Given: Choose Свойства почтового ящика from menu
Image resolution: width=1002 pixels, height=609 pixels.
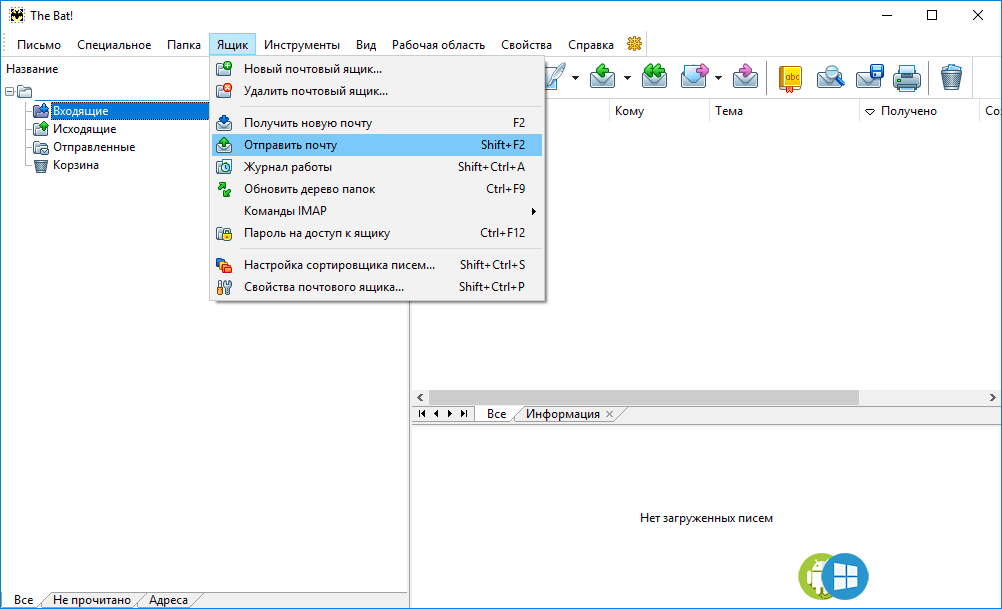Looking at the screenshot, I should click(x=324, y=287).
